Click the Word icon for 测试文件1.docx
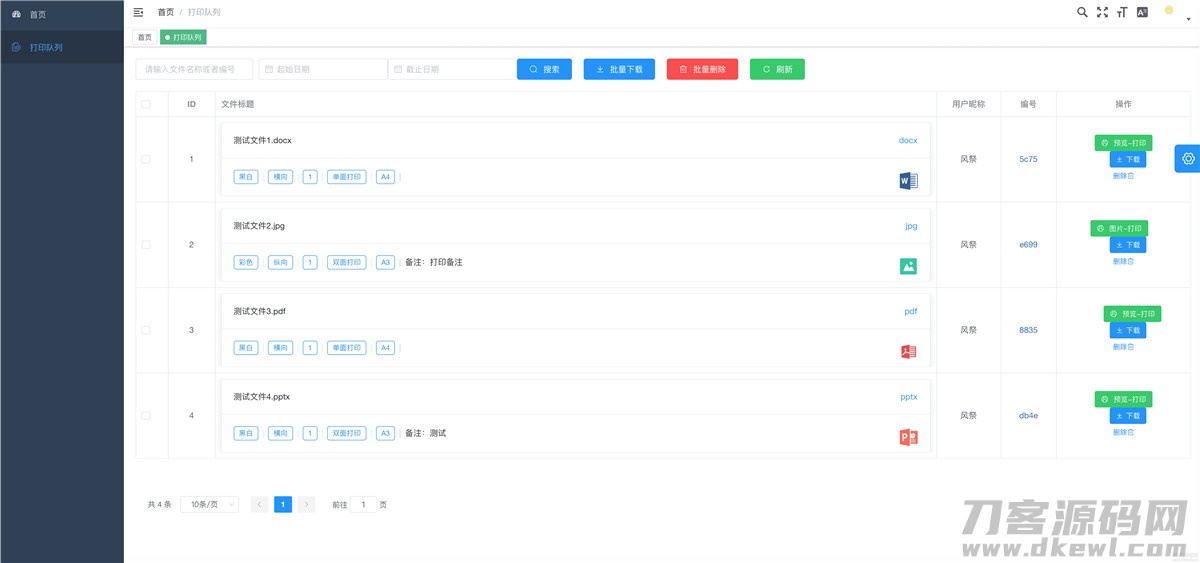This screenshot has height=563, width=1200. 908,181
